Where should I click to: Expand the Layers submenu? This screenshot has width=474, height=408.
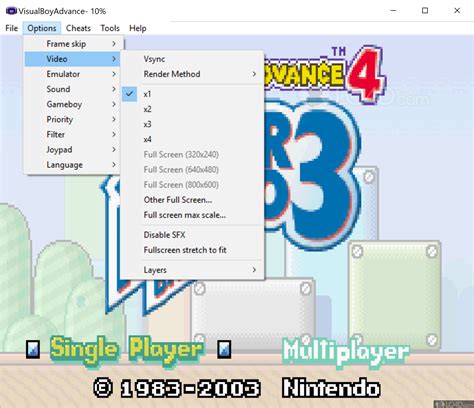[x=192, y=270]
